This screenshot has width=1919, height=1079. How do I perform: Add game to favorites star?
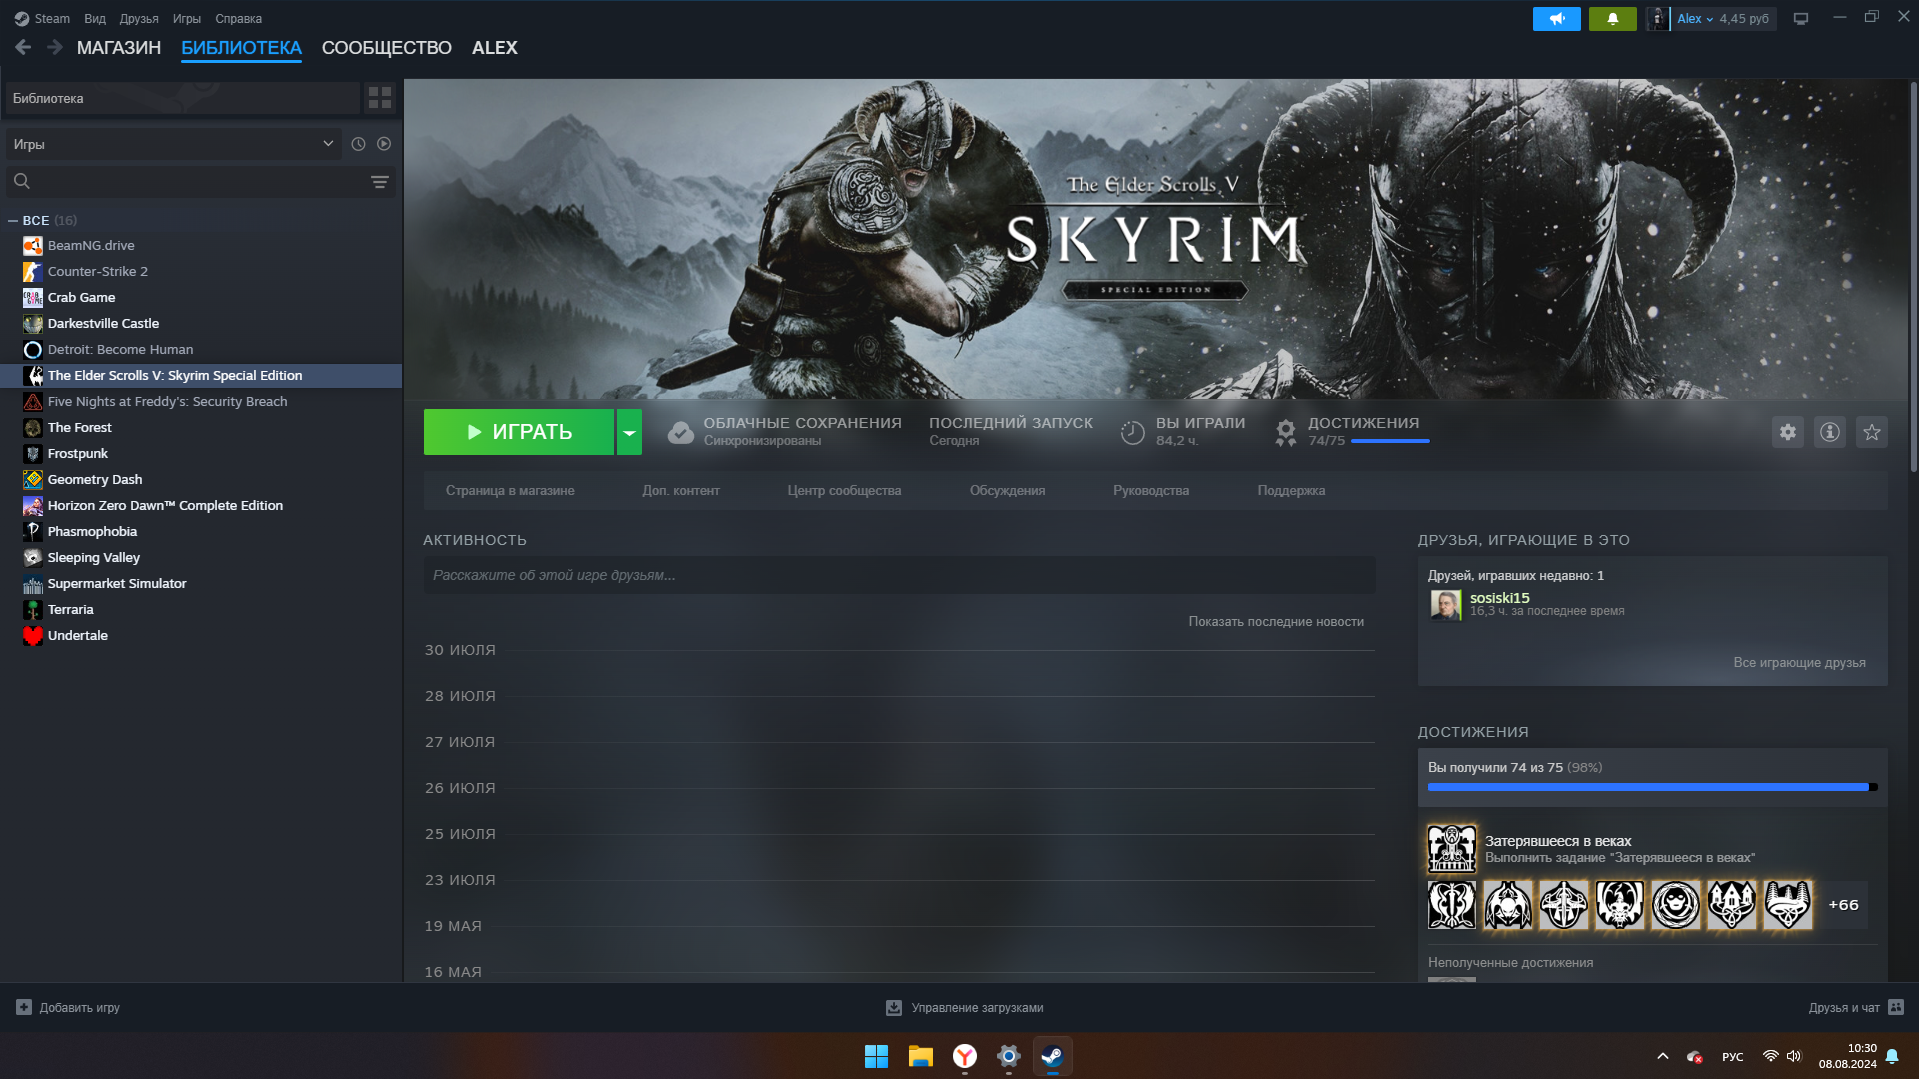1872,432
